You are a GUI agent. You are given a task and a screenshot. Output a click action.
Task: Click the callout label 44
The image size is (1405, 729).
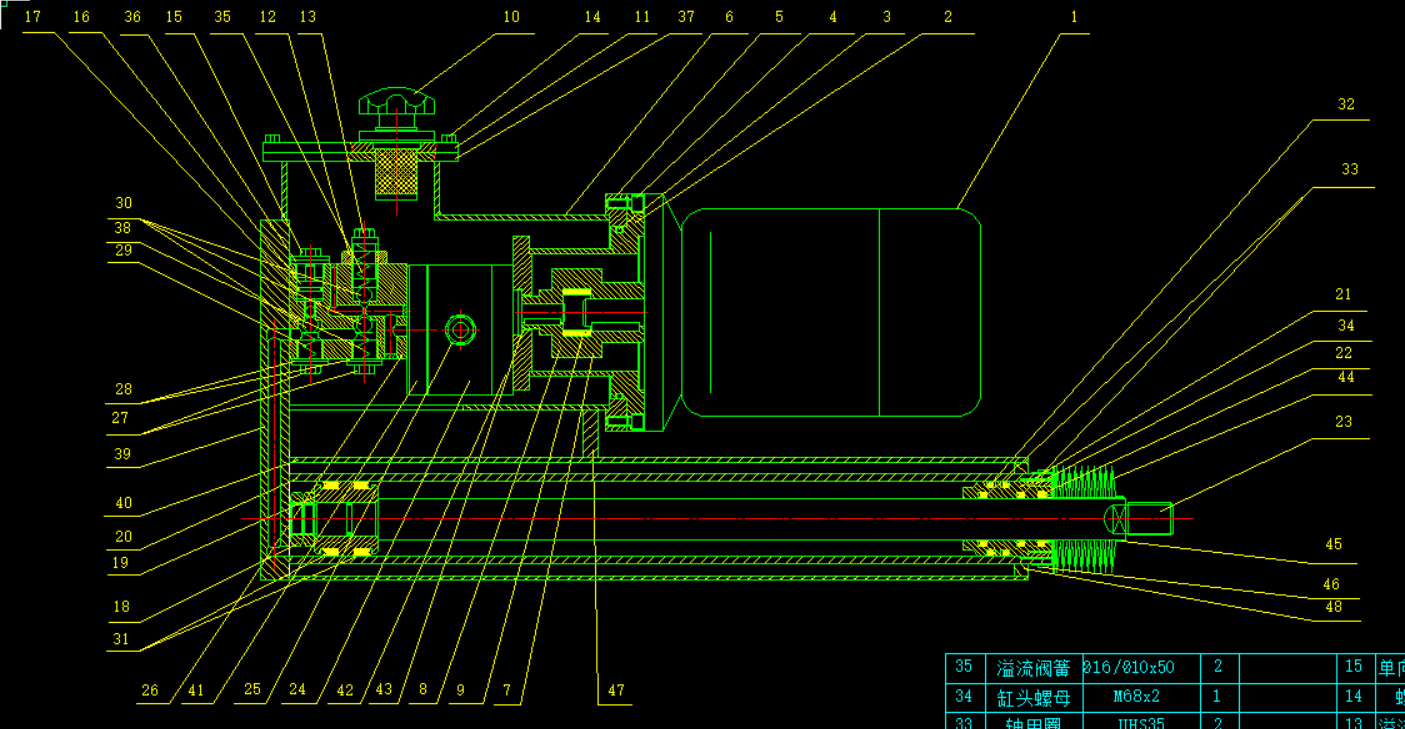pyautogui.click(x=1346, y=377)
